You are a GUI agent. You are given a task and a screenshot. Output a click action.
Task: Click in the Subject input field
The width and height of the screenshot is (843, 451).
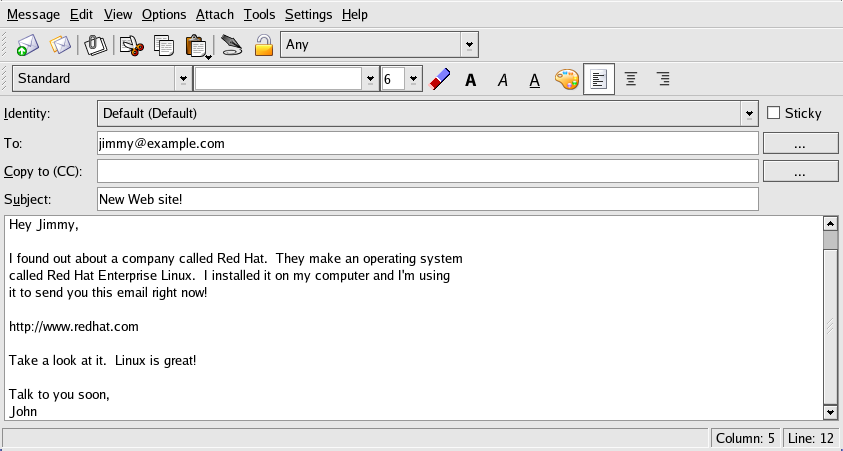click(x=427, y=199)
